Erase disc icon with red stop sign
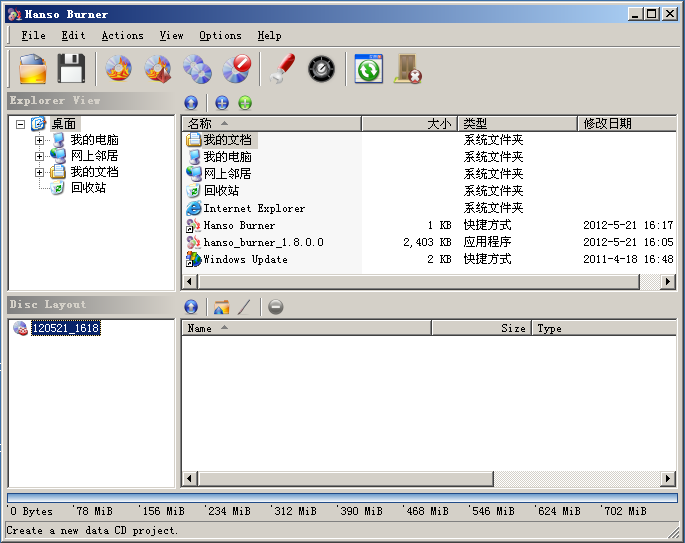This screenshot has height=543, width=685. point(237,69)
